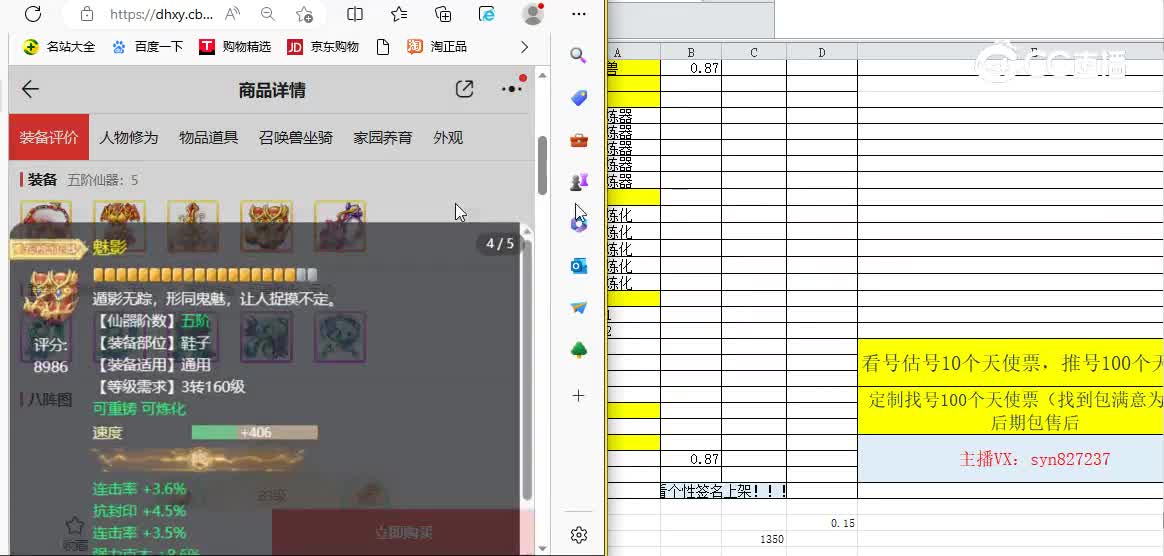
Task: Click spreadsheet cell with 1350
Action: pos(753,539)
